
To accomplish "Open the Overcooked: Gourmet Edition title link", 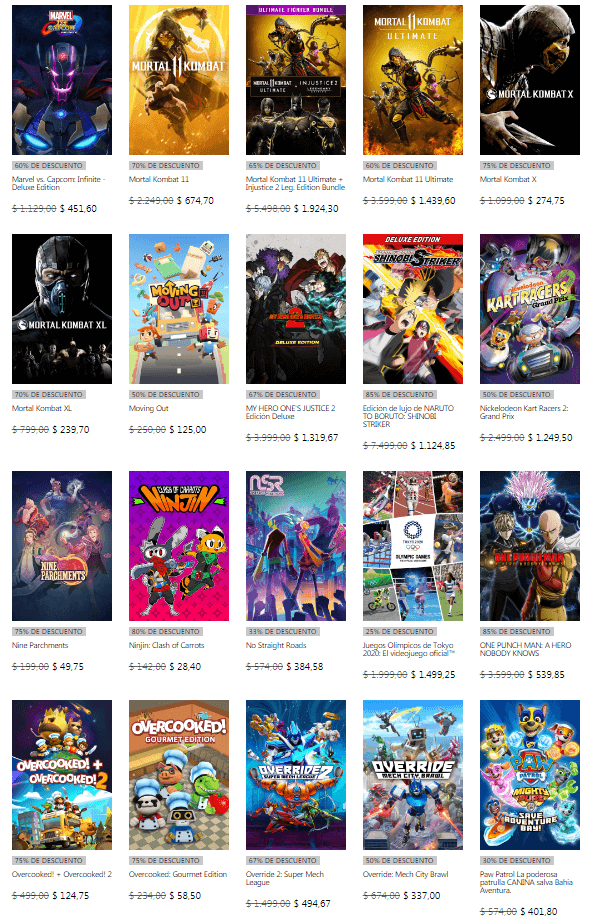I will tap(178, 874).
